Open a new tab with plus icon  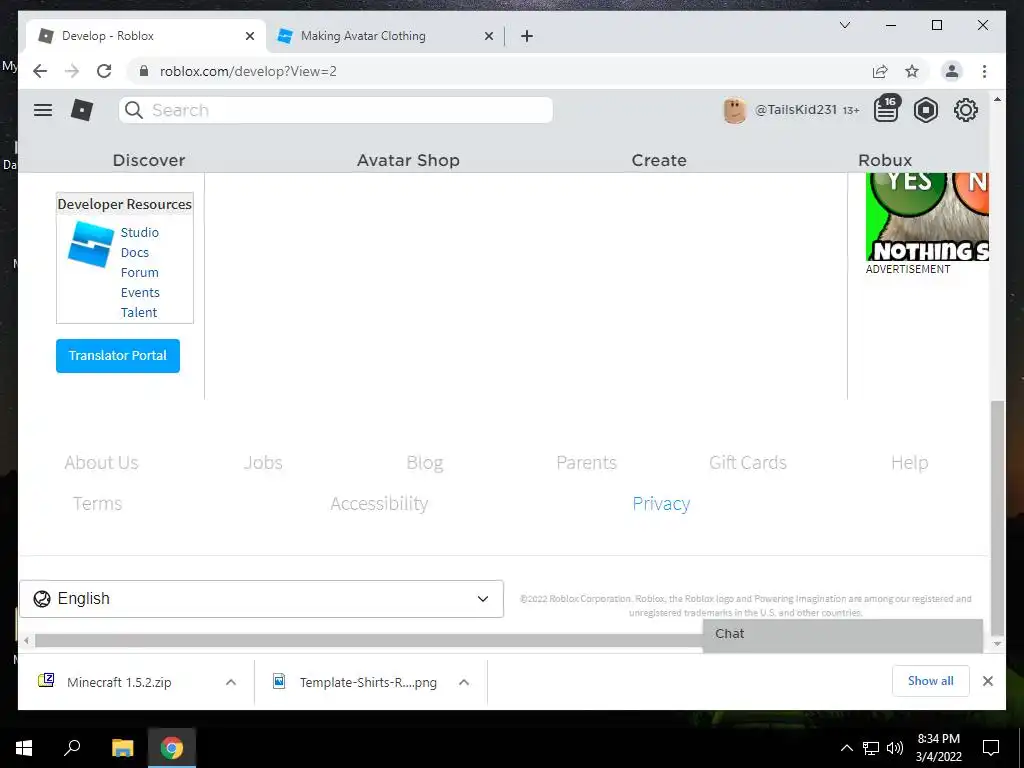(x=527, y=36)
